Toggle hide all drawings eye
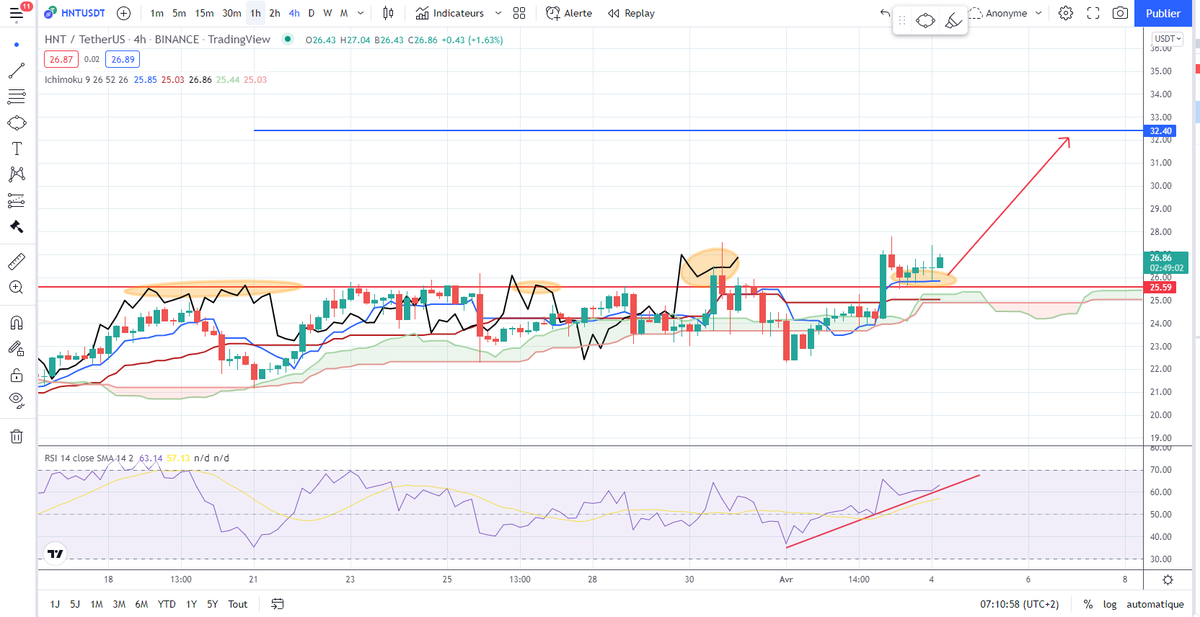Viewport: 1200px width, 617px height. click(16, 400)
